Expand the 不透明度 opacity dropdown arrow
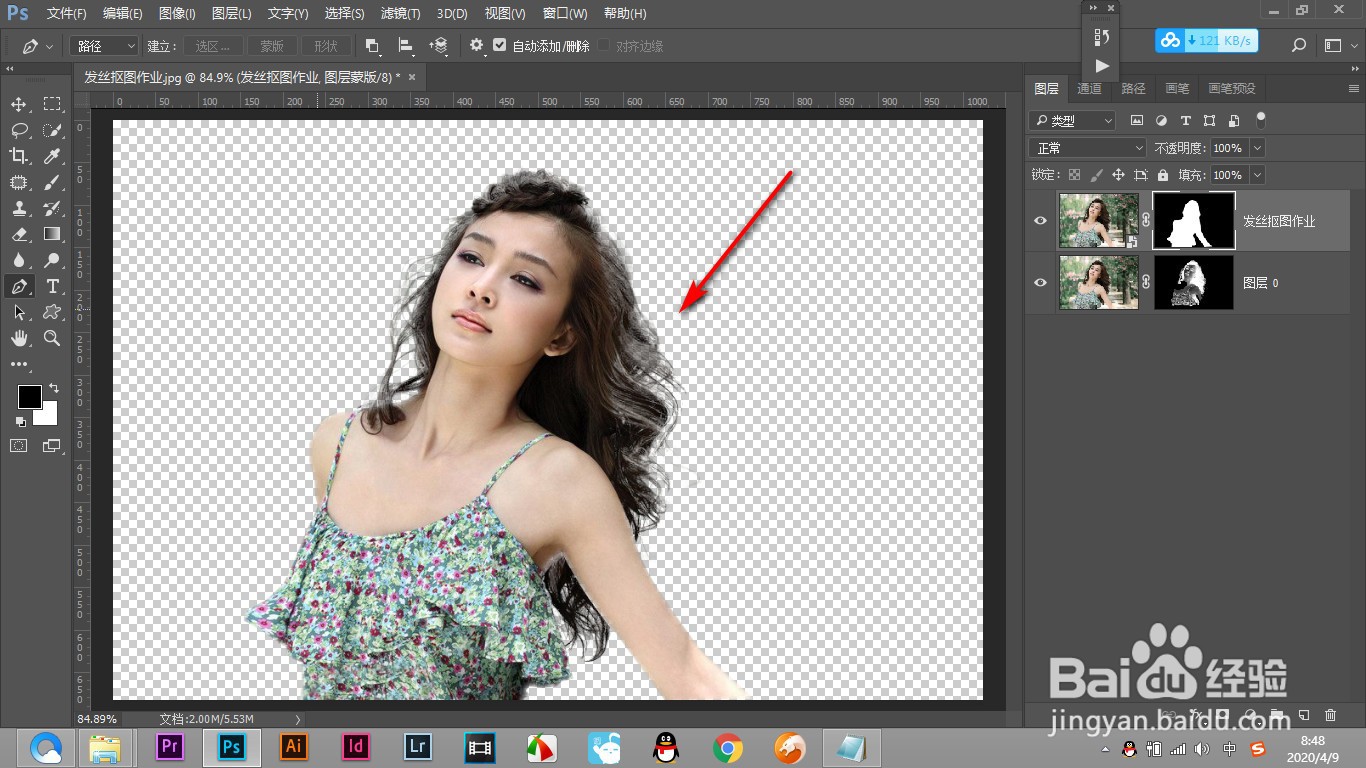 point(1257,148)
